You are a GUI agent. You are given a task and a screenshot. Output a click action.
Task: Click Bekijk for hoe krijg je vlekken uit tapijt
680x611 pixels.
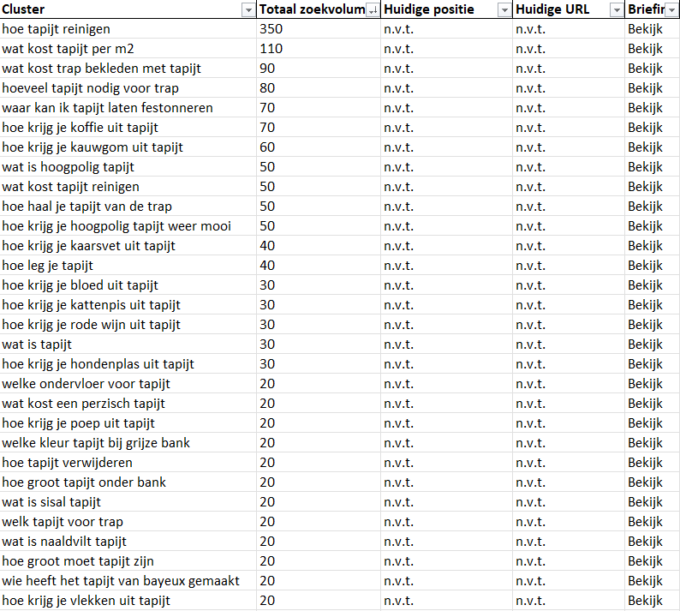click(x=645, y=601)
